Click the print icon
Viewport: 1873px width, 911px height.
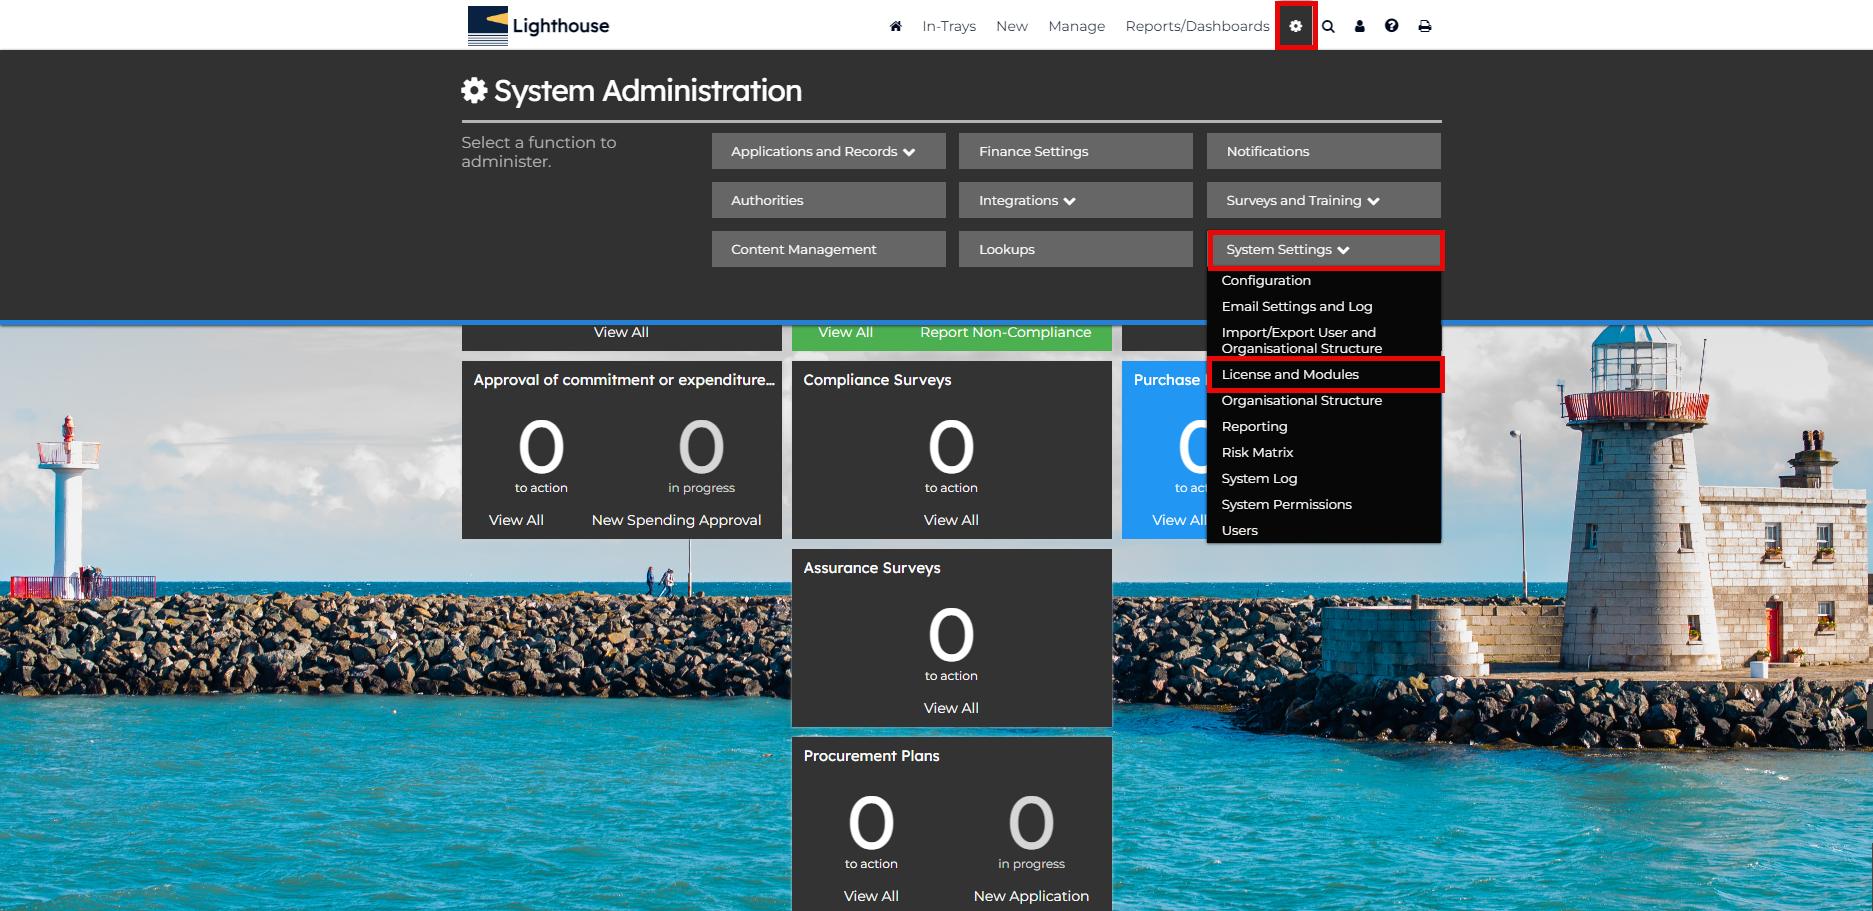(x=1424, y=26)
